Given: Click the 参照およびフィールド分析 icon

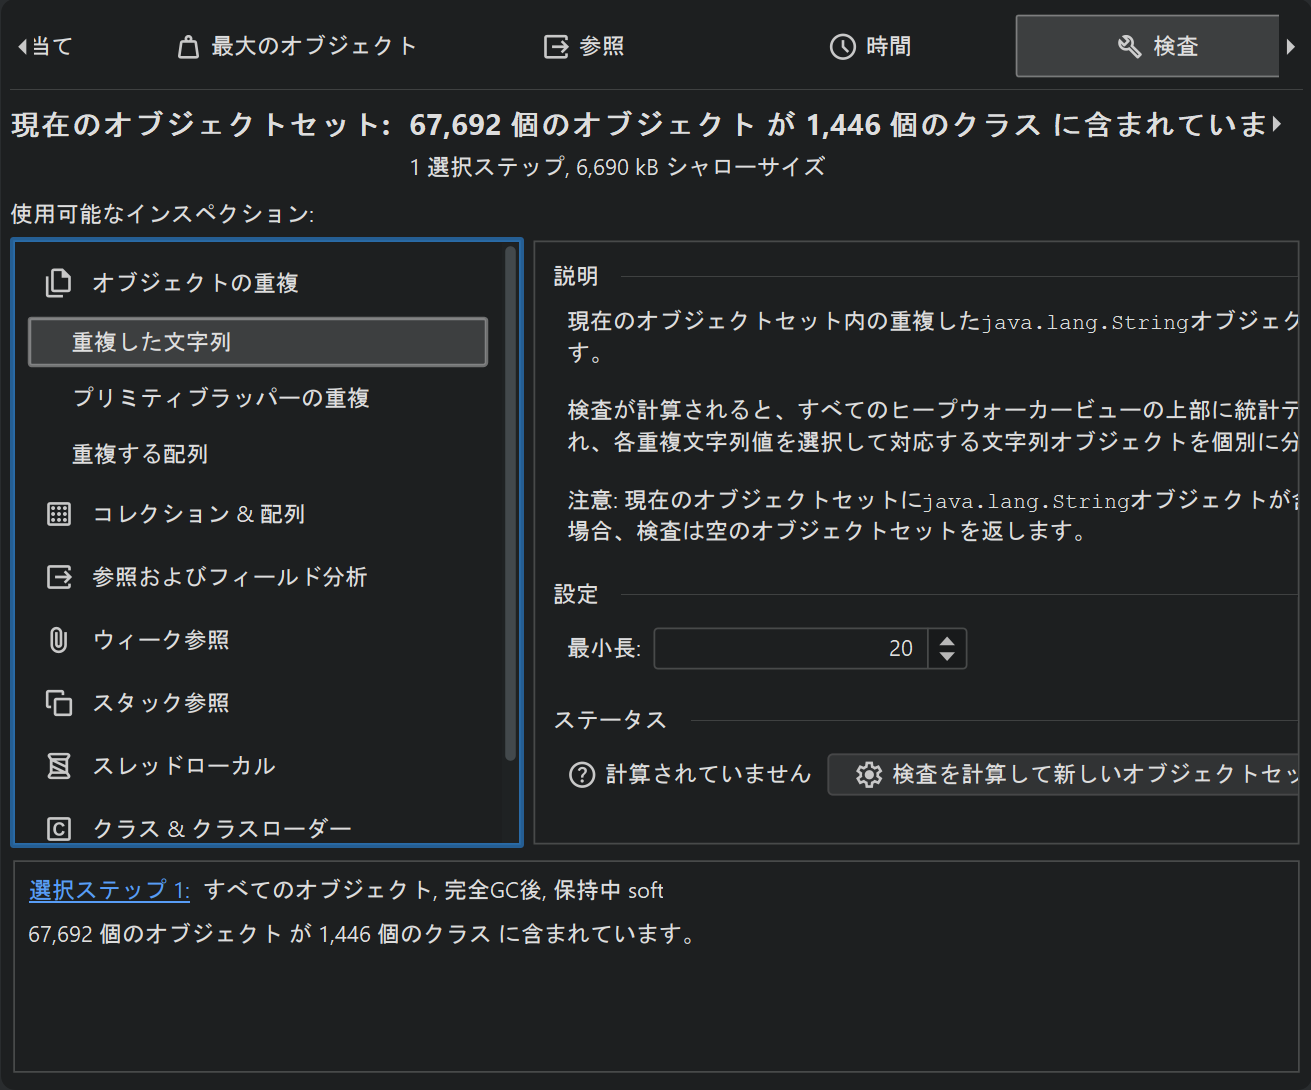Looking at the screenshot, I should coord(59,577).
